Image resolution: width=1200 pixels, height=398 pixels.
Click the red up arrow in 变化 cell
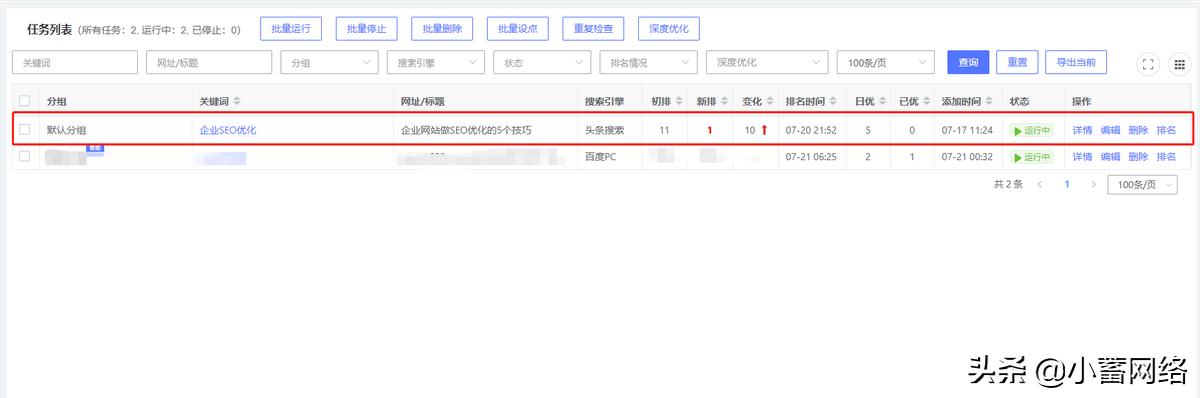click(765, 130)
